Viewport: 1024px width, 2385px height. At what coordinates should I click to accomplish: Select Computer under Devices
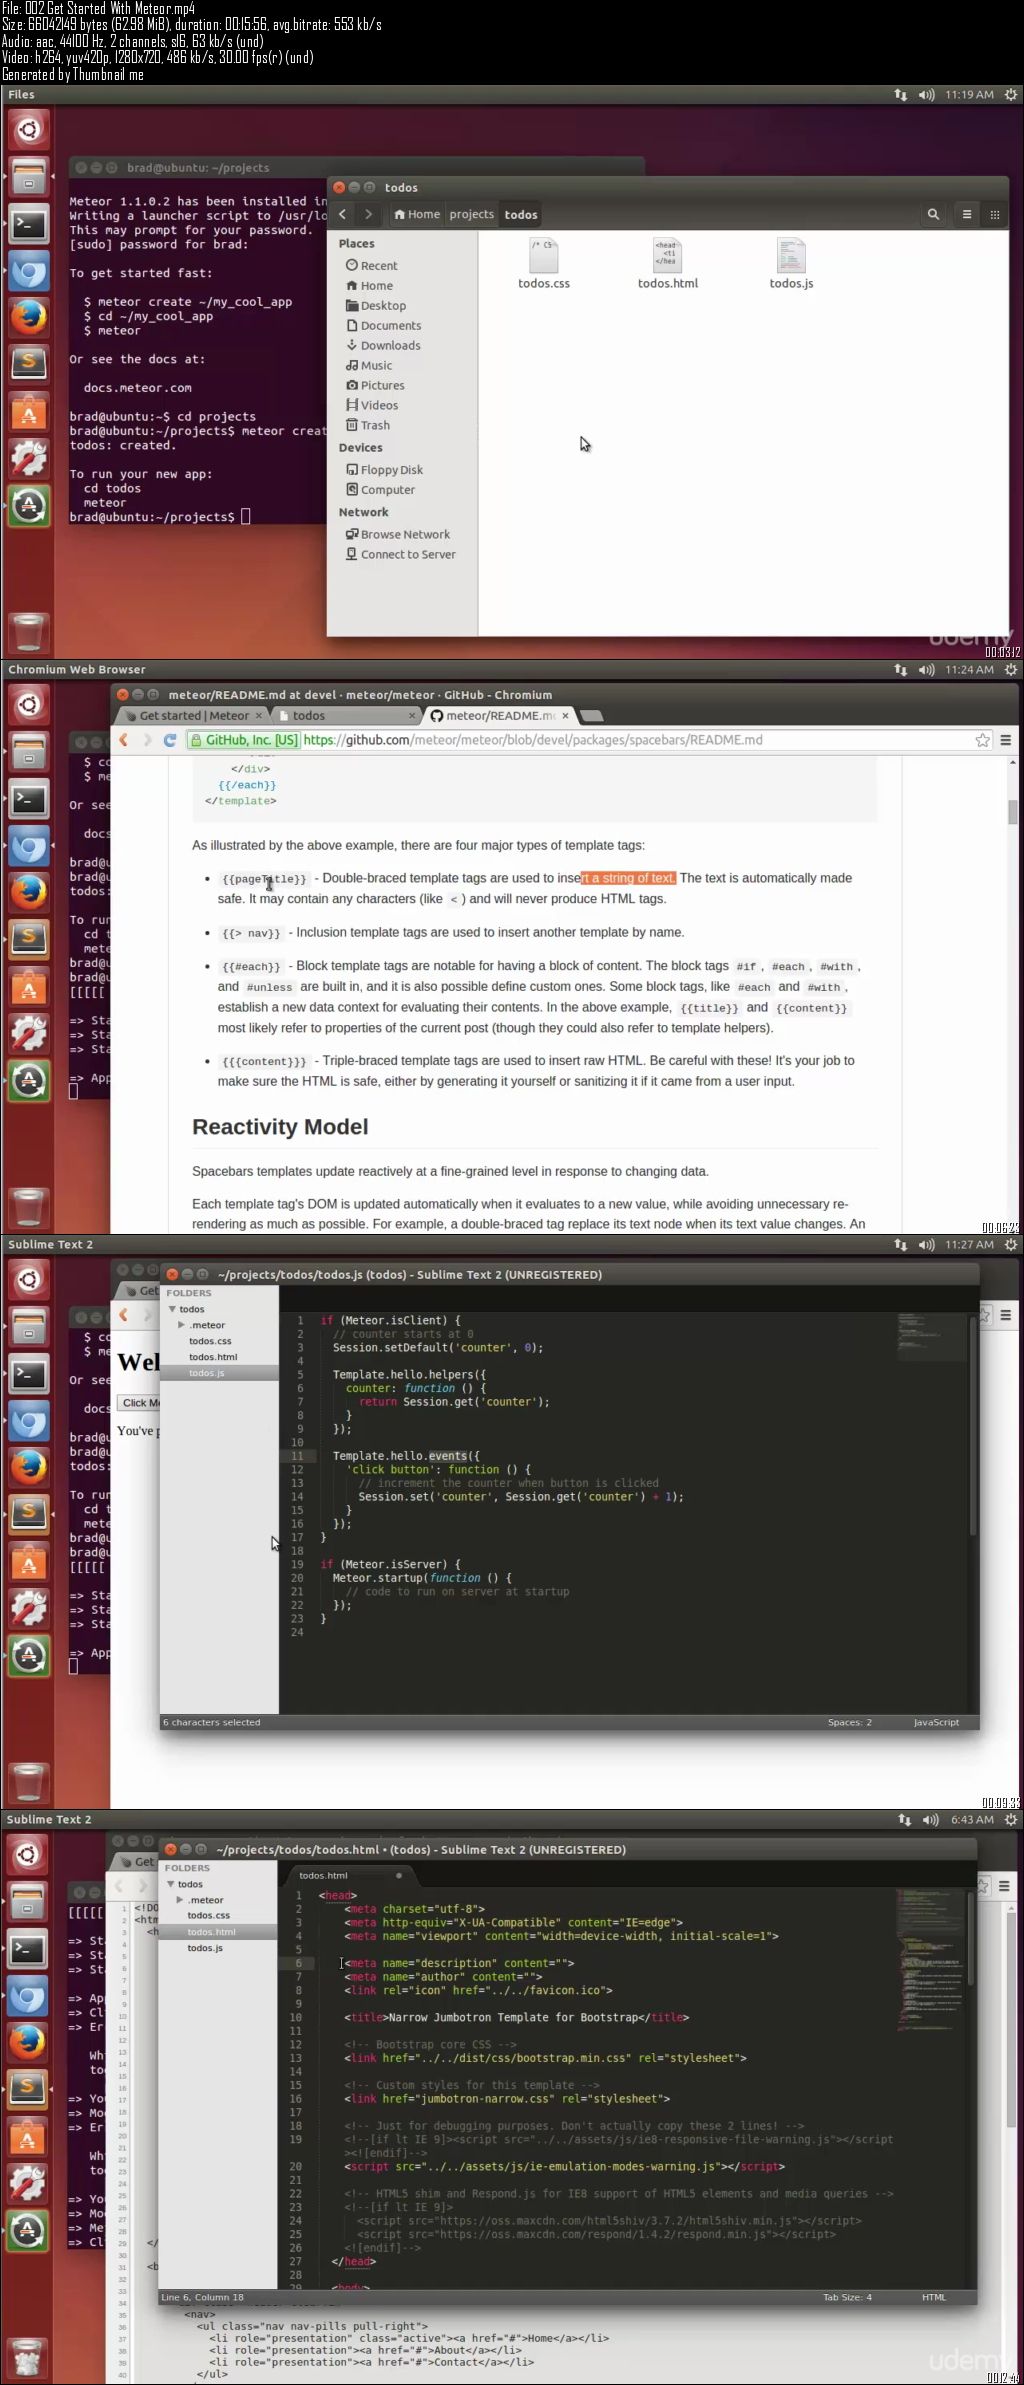[381, 490]
